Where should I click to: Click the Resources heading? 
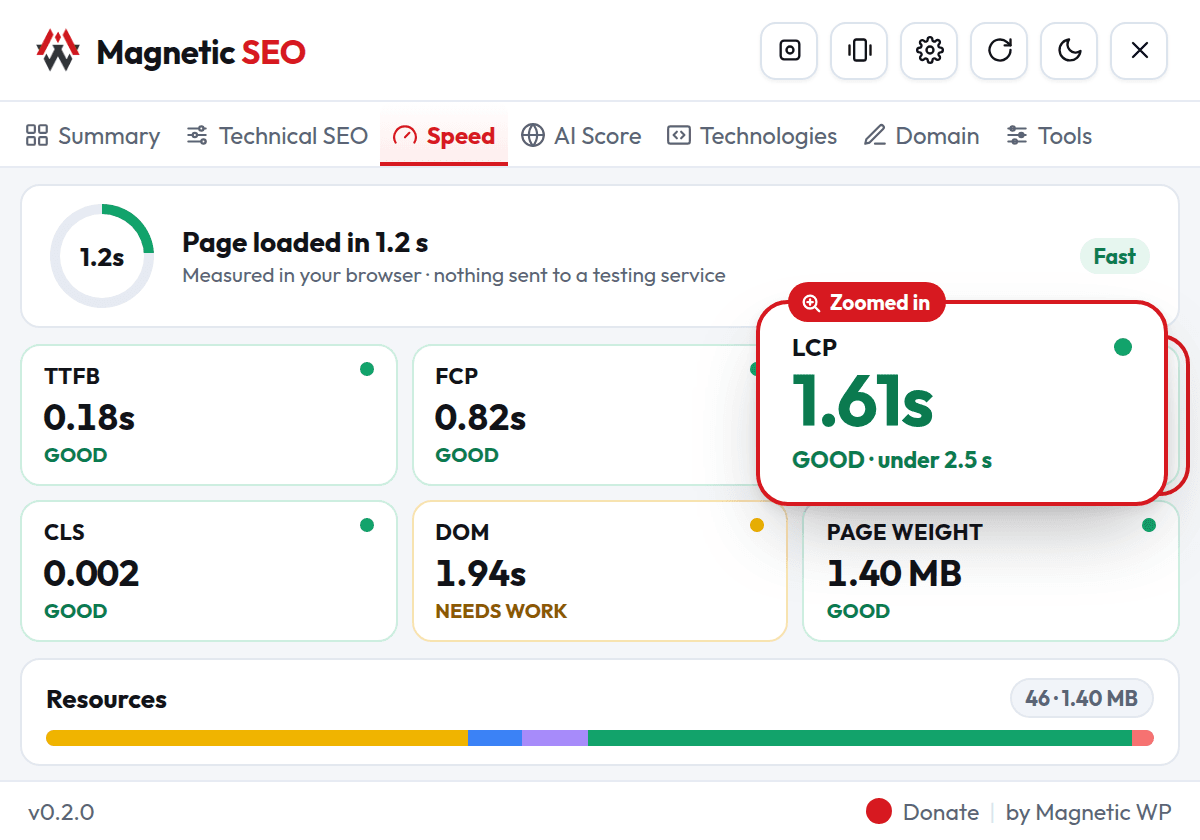tap(107, 699)
